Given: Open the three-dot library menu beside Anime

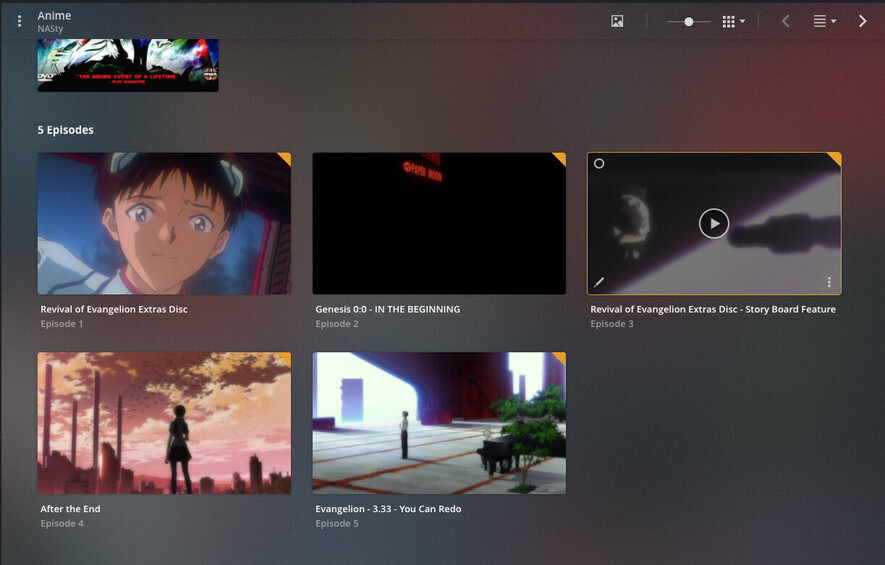Looking at the screenshot, I should click(19, 21).
